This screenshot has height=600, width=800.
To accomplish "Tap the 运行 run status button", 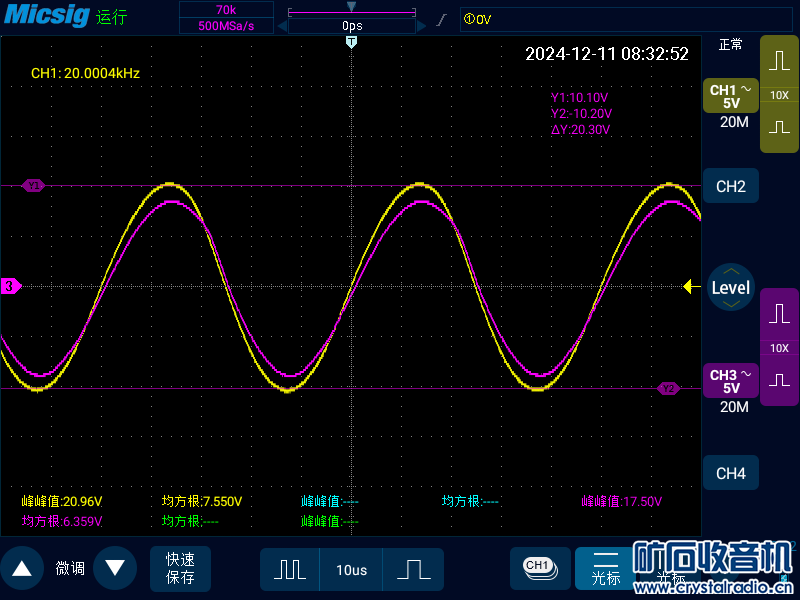I will coord(112,18).
